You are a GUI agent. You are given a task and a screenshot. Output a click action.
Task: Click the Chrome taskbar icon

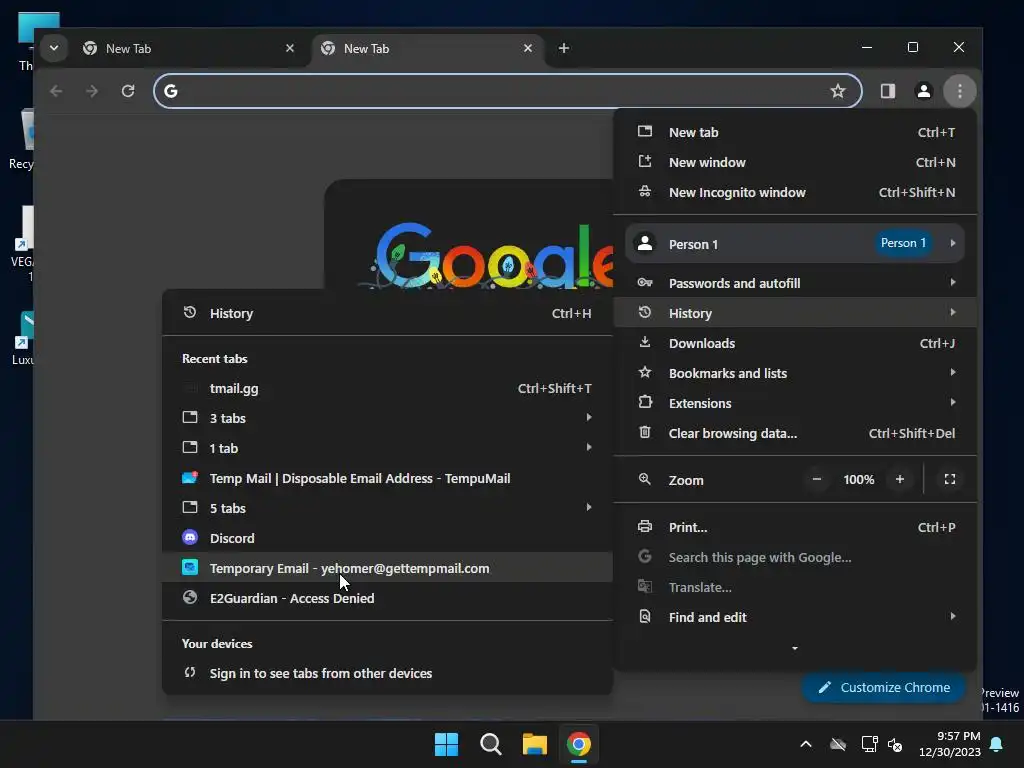[579, 744]
